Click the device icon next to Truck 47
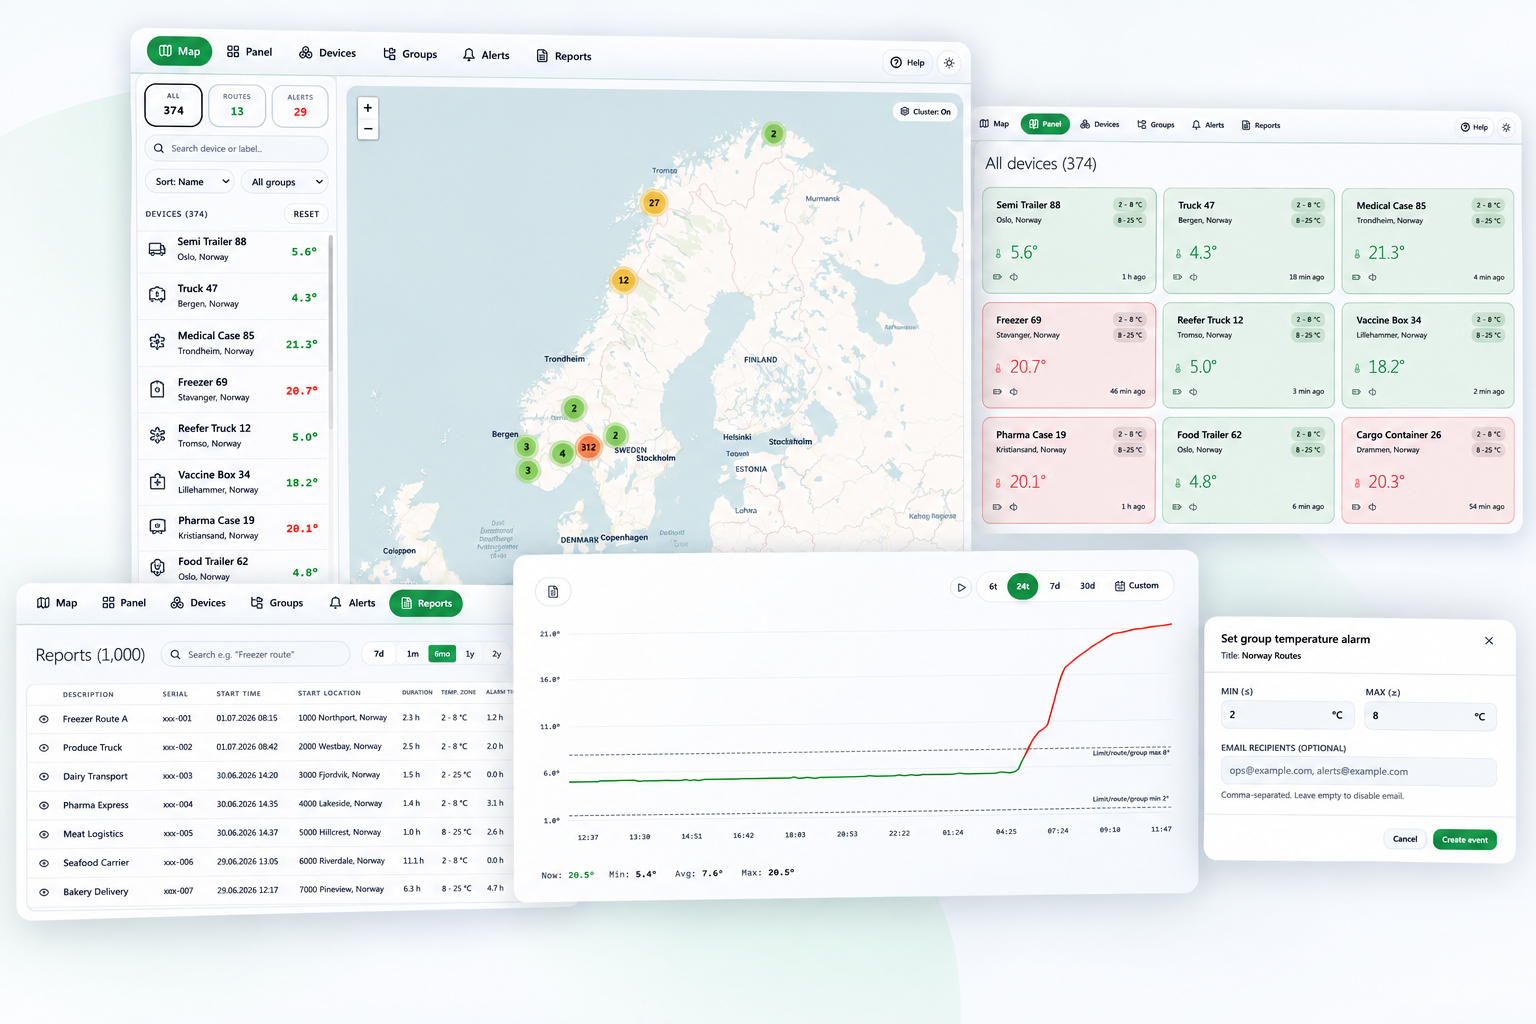Image resolution: width=1536 pixels, height=1024 pixels. pos(157,295)
